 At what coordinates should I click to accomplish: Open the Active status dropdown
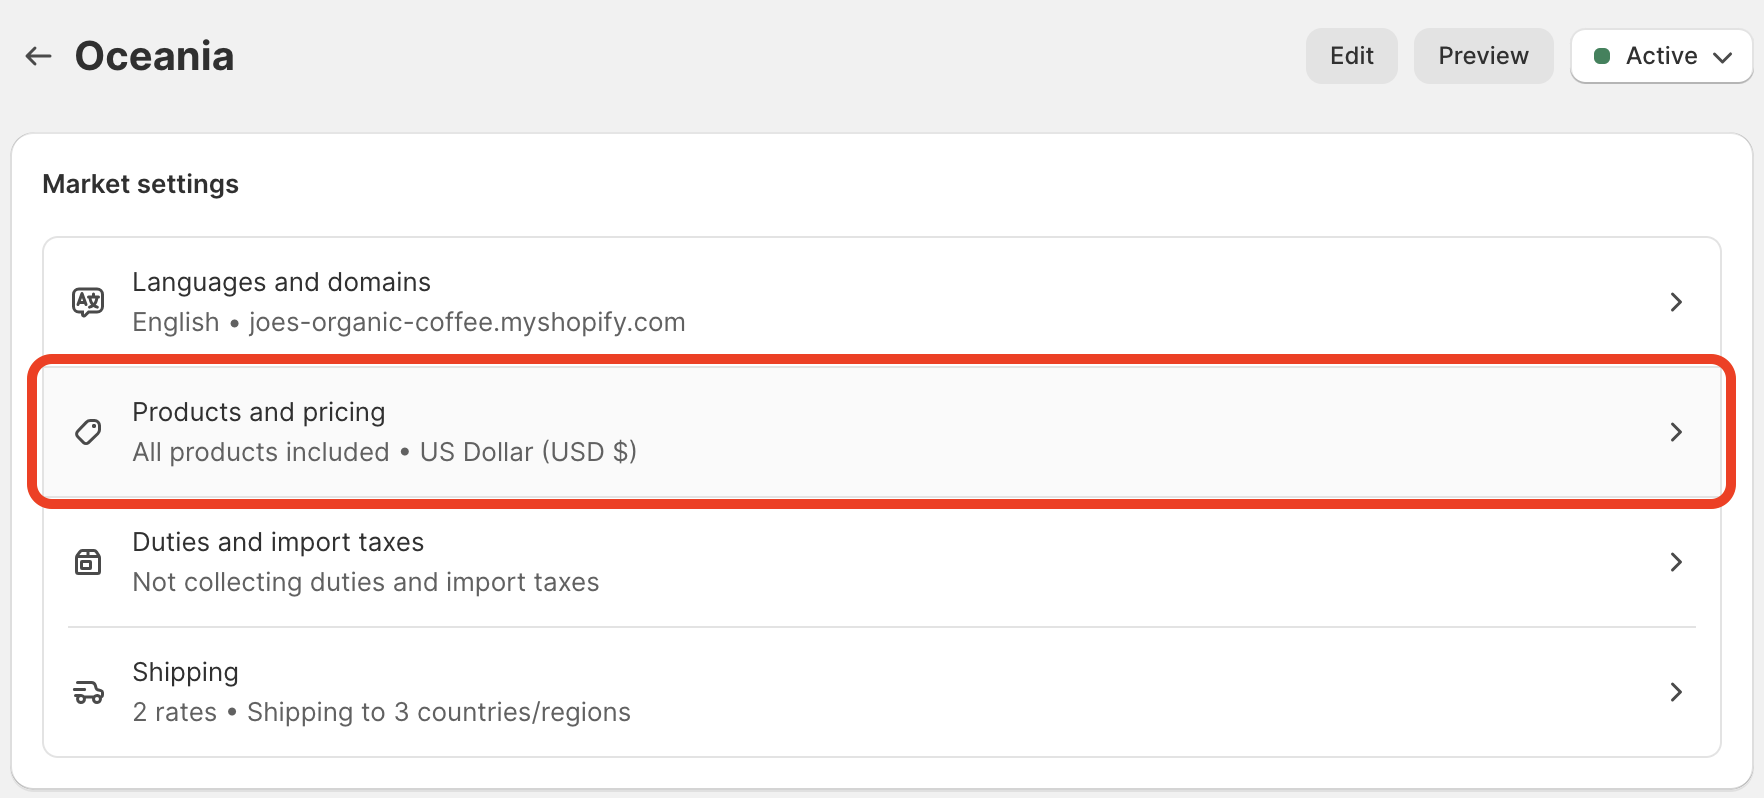[x=1661, y=56]
